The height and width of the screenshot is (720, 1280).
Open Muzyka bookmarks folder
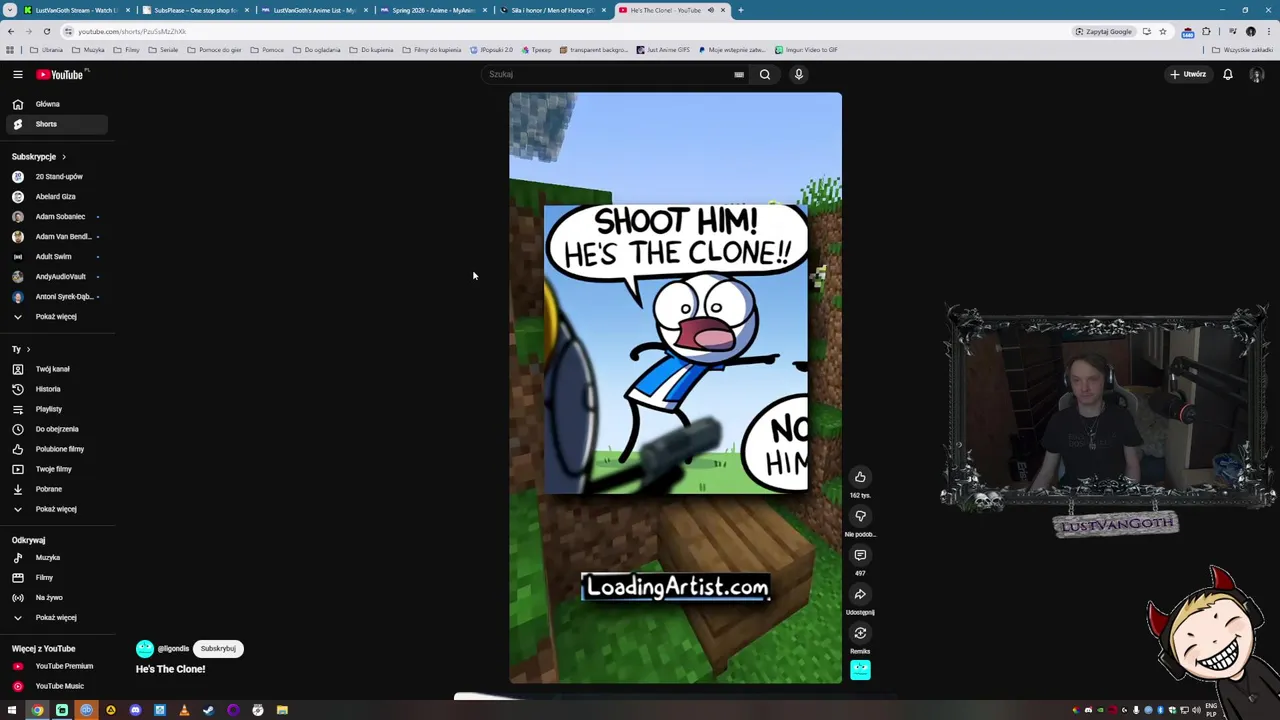89,49
